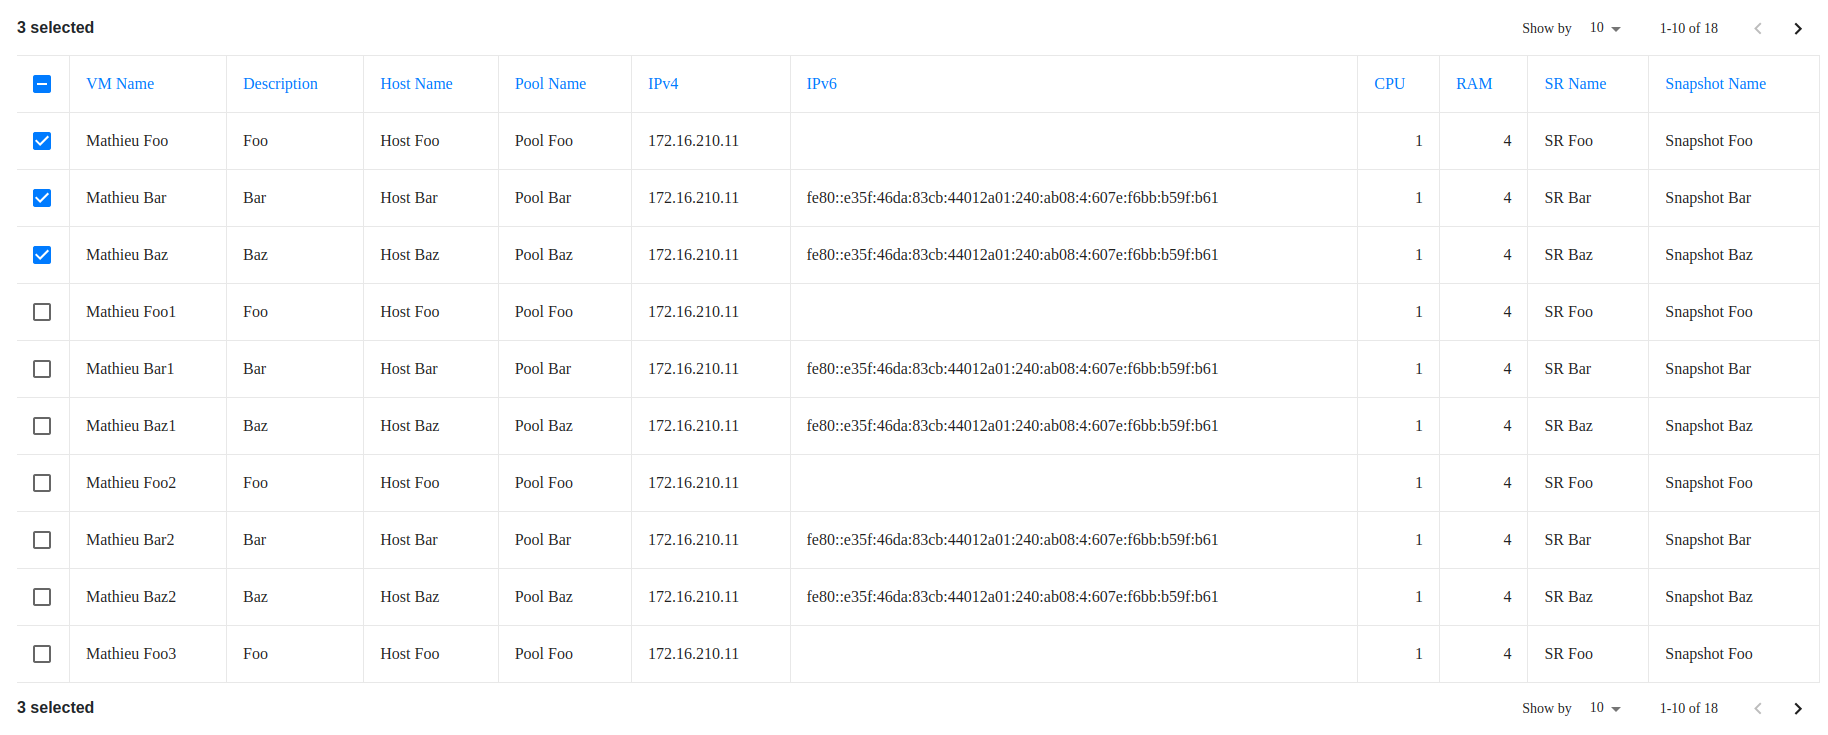
Task: Sort by SR Name column header
Action: tap(1575, 84)
